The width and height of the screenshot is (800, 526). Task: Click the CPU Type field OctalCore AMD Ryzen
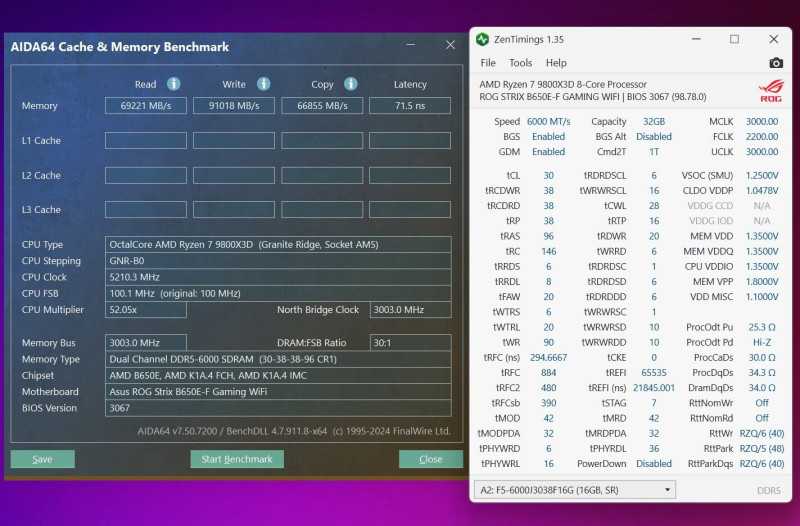pos(278,244)
